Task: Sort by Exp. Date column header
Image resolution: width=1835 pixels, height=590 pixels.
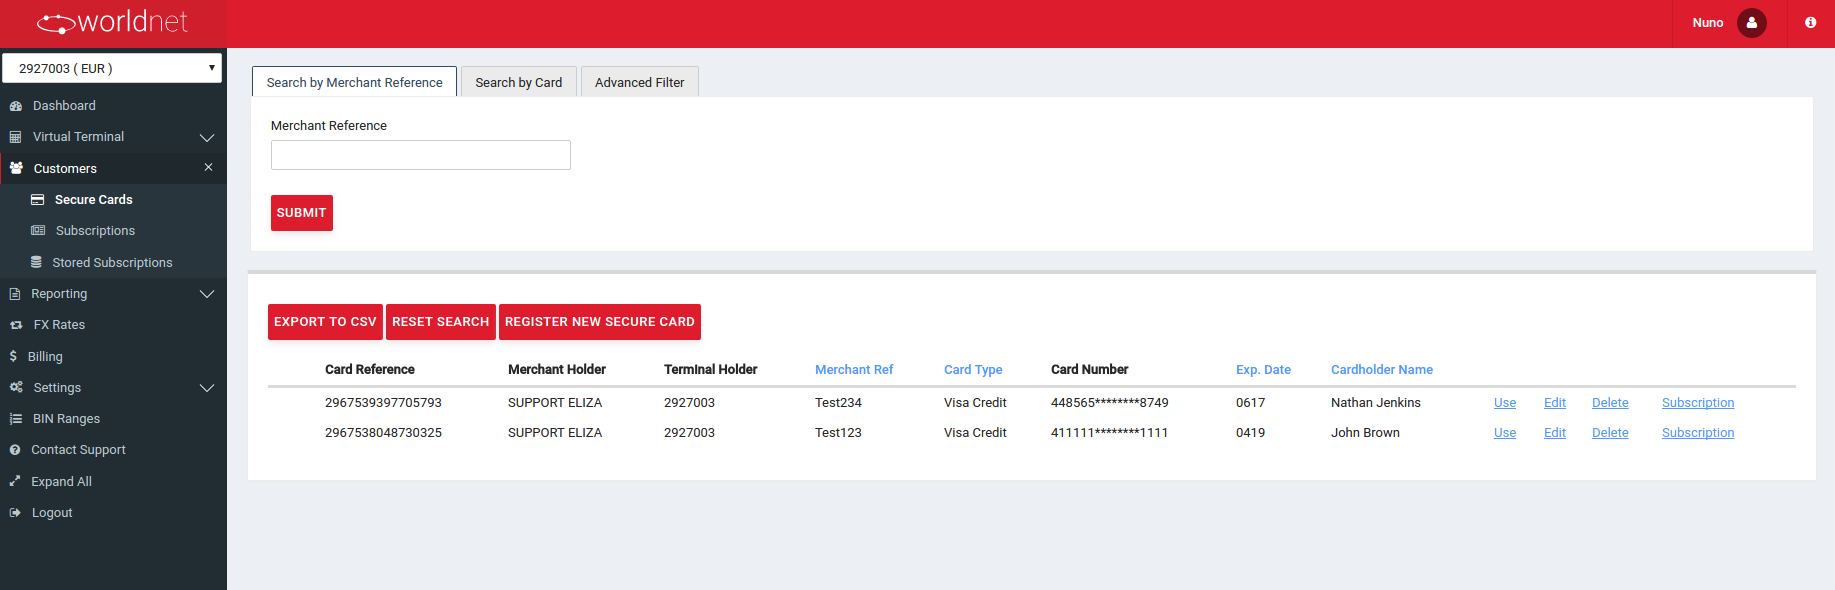Action: click(1263, 370)
